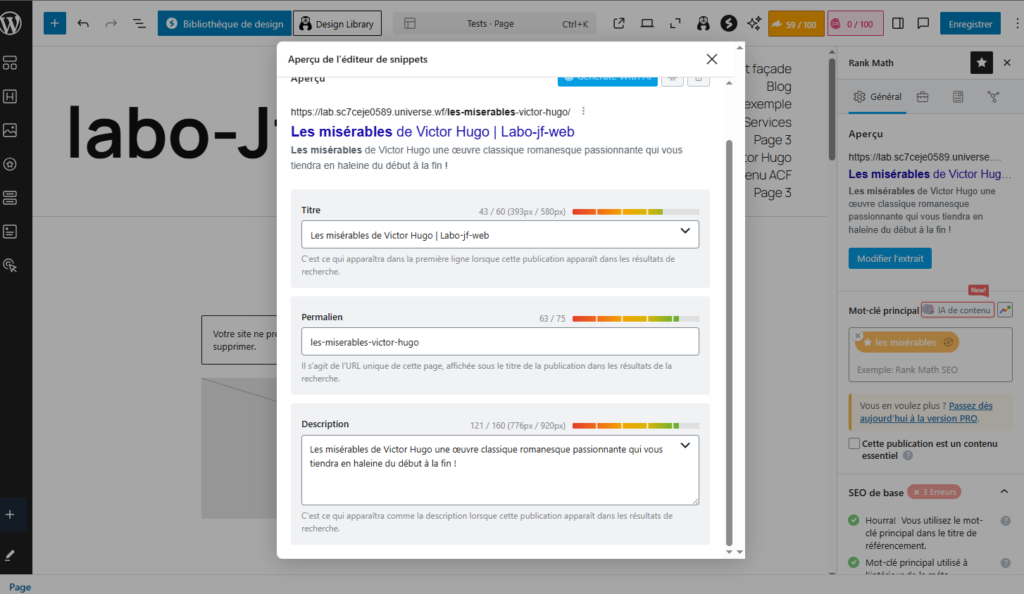Click the image icon in left sidebar
Screen dimensions: 1024x594
coord(10,130)
